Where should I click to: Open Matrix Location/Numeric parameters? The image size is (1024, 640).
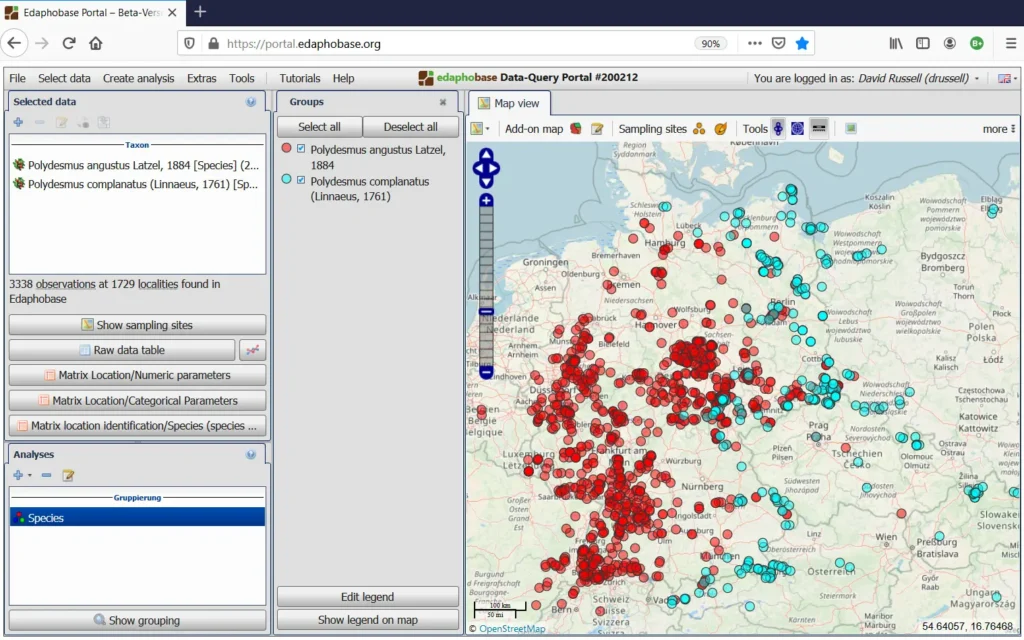point(137,375)
